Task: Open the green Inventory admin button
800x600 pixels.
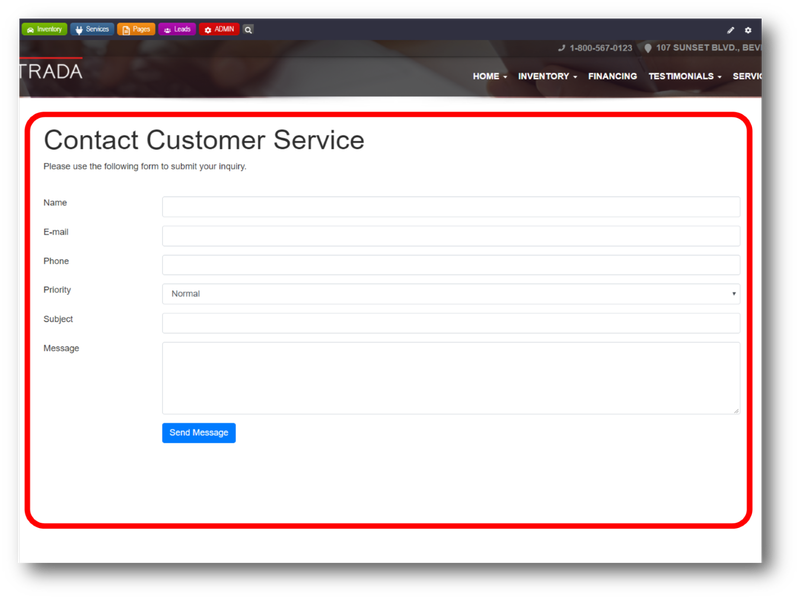Action: pyautogui.click(x=44, y=30)
